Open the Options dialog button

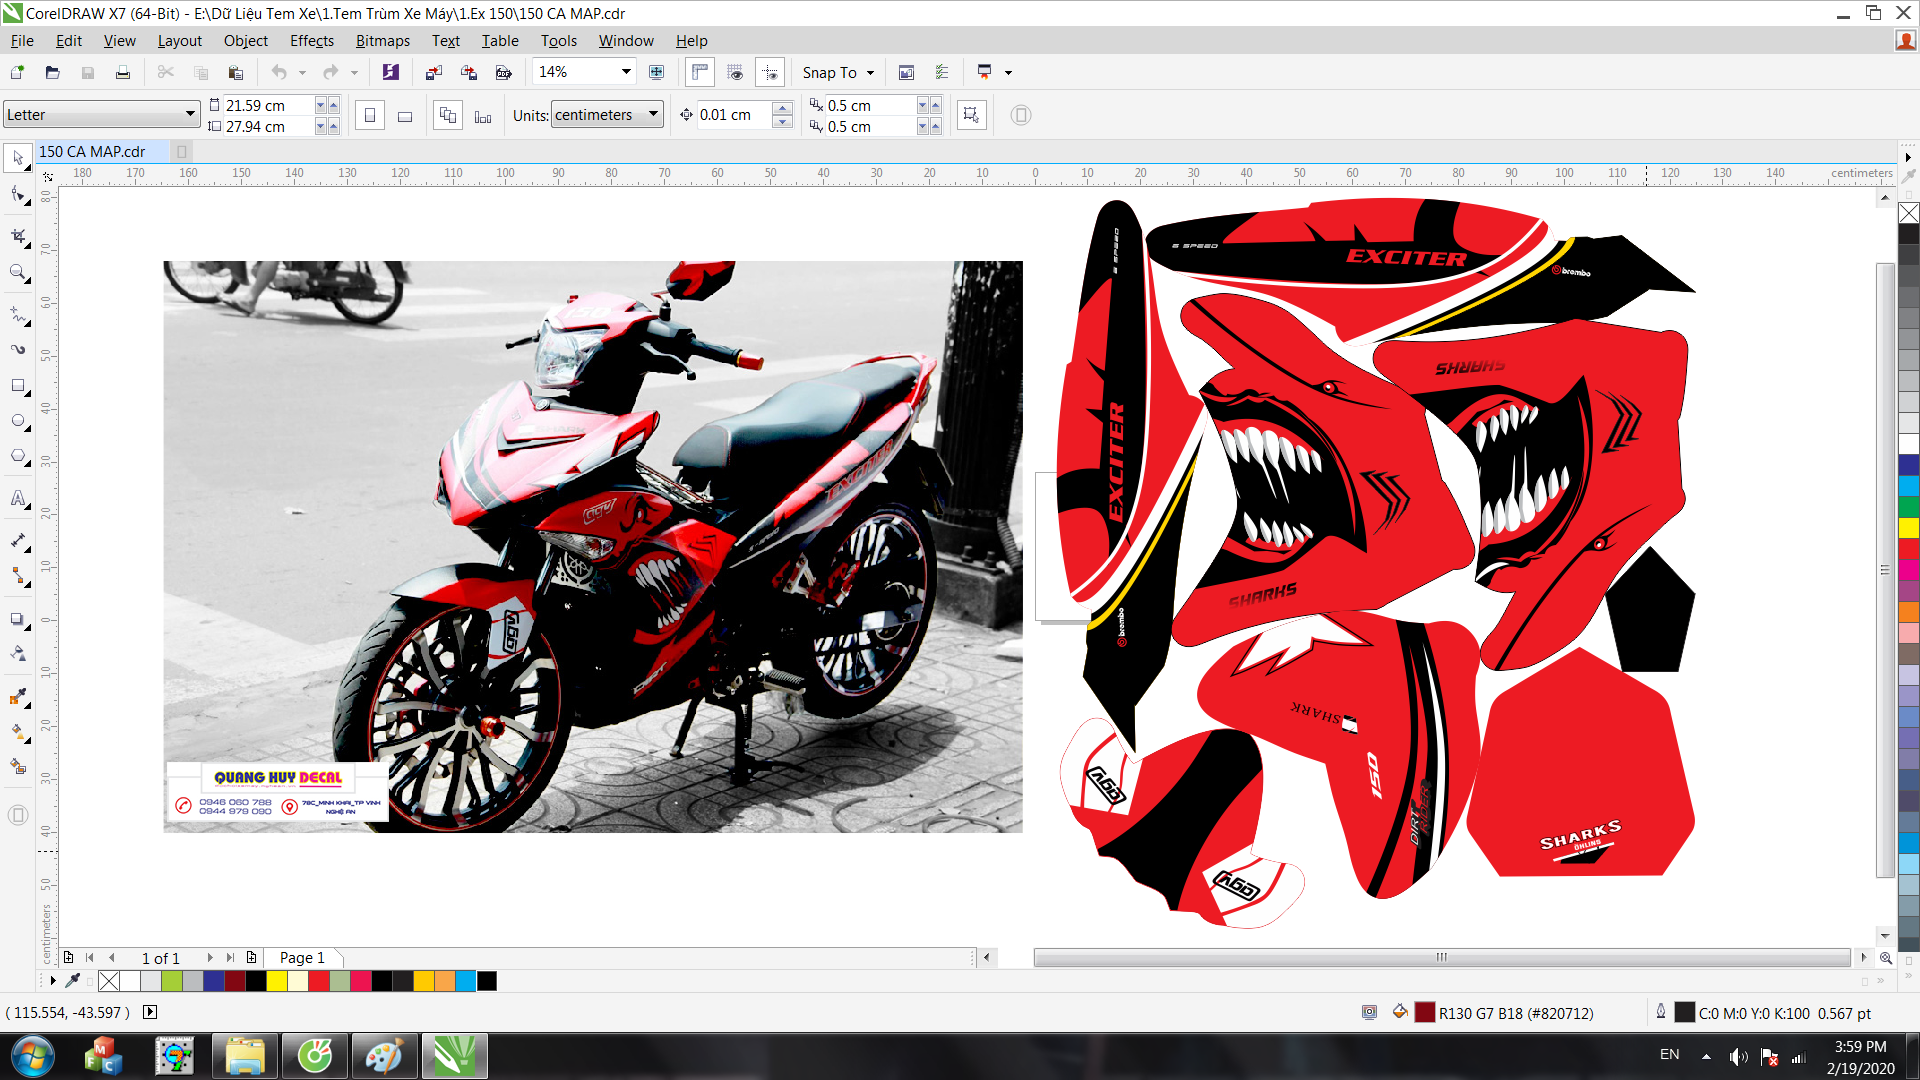coord(942,72)
